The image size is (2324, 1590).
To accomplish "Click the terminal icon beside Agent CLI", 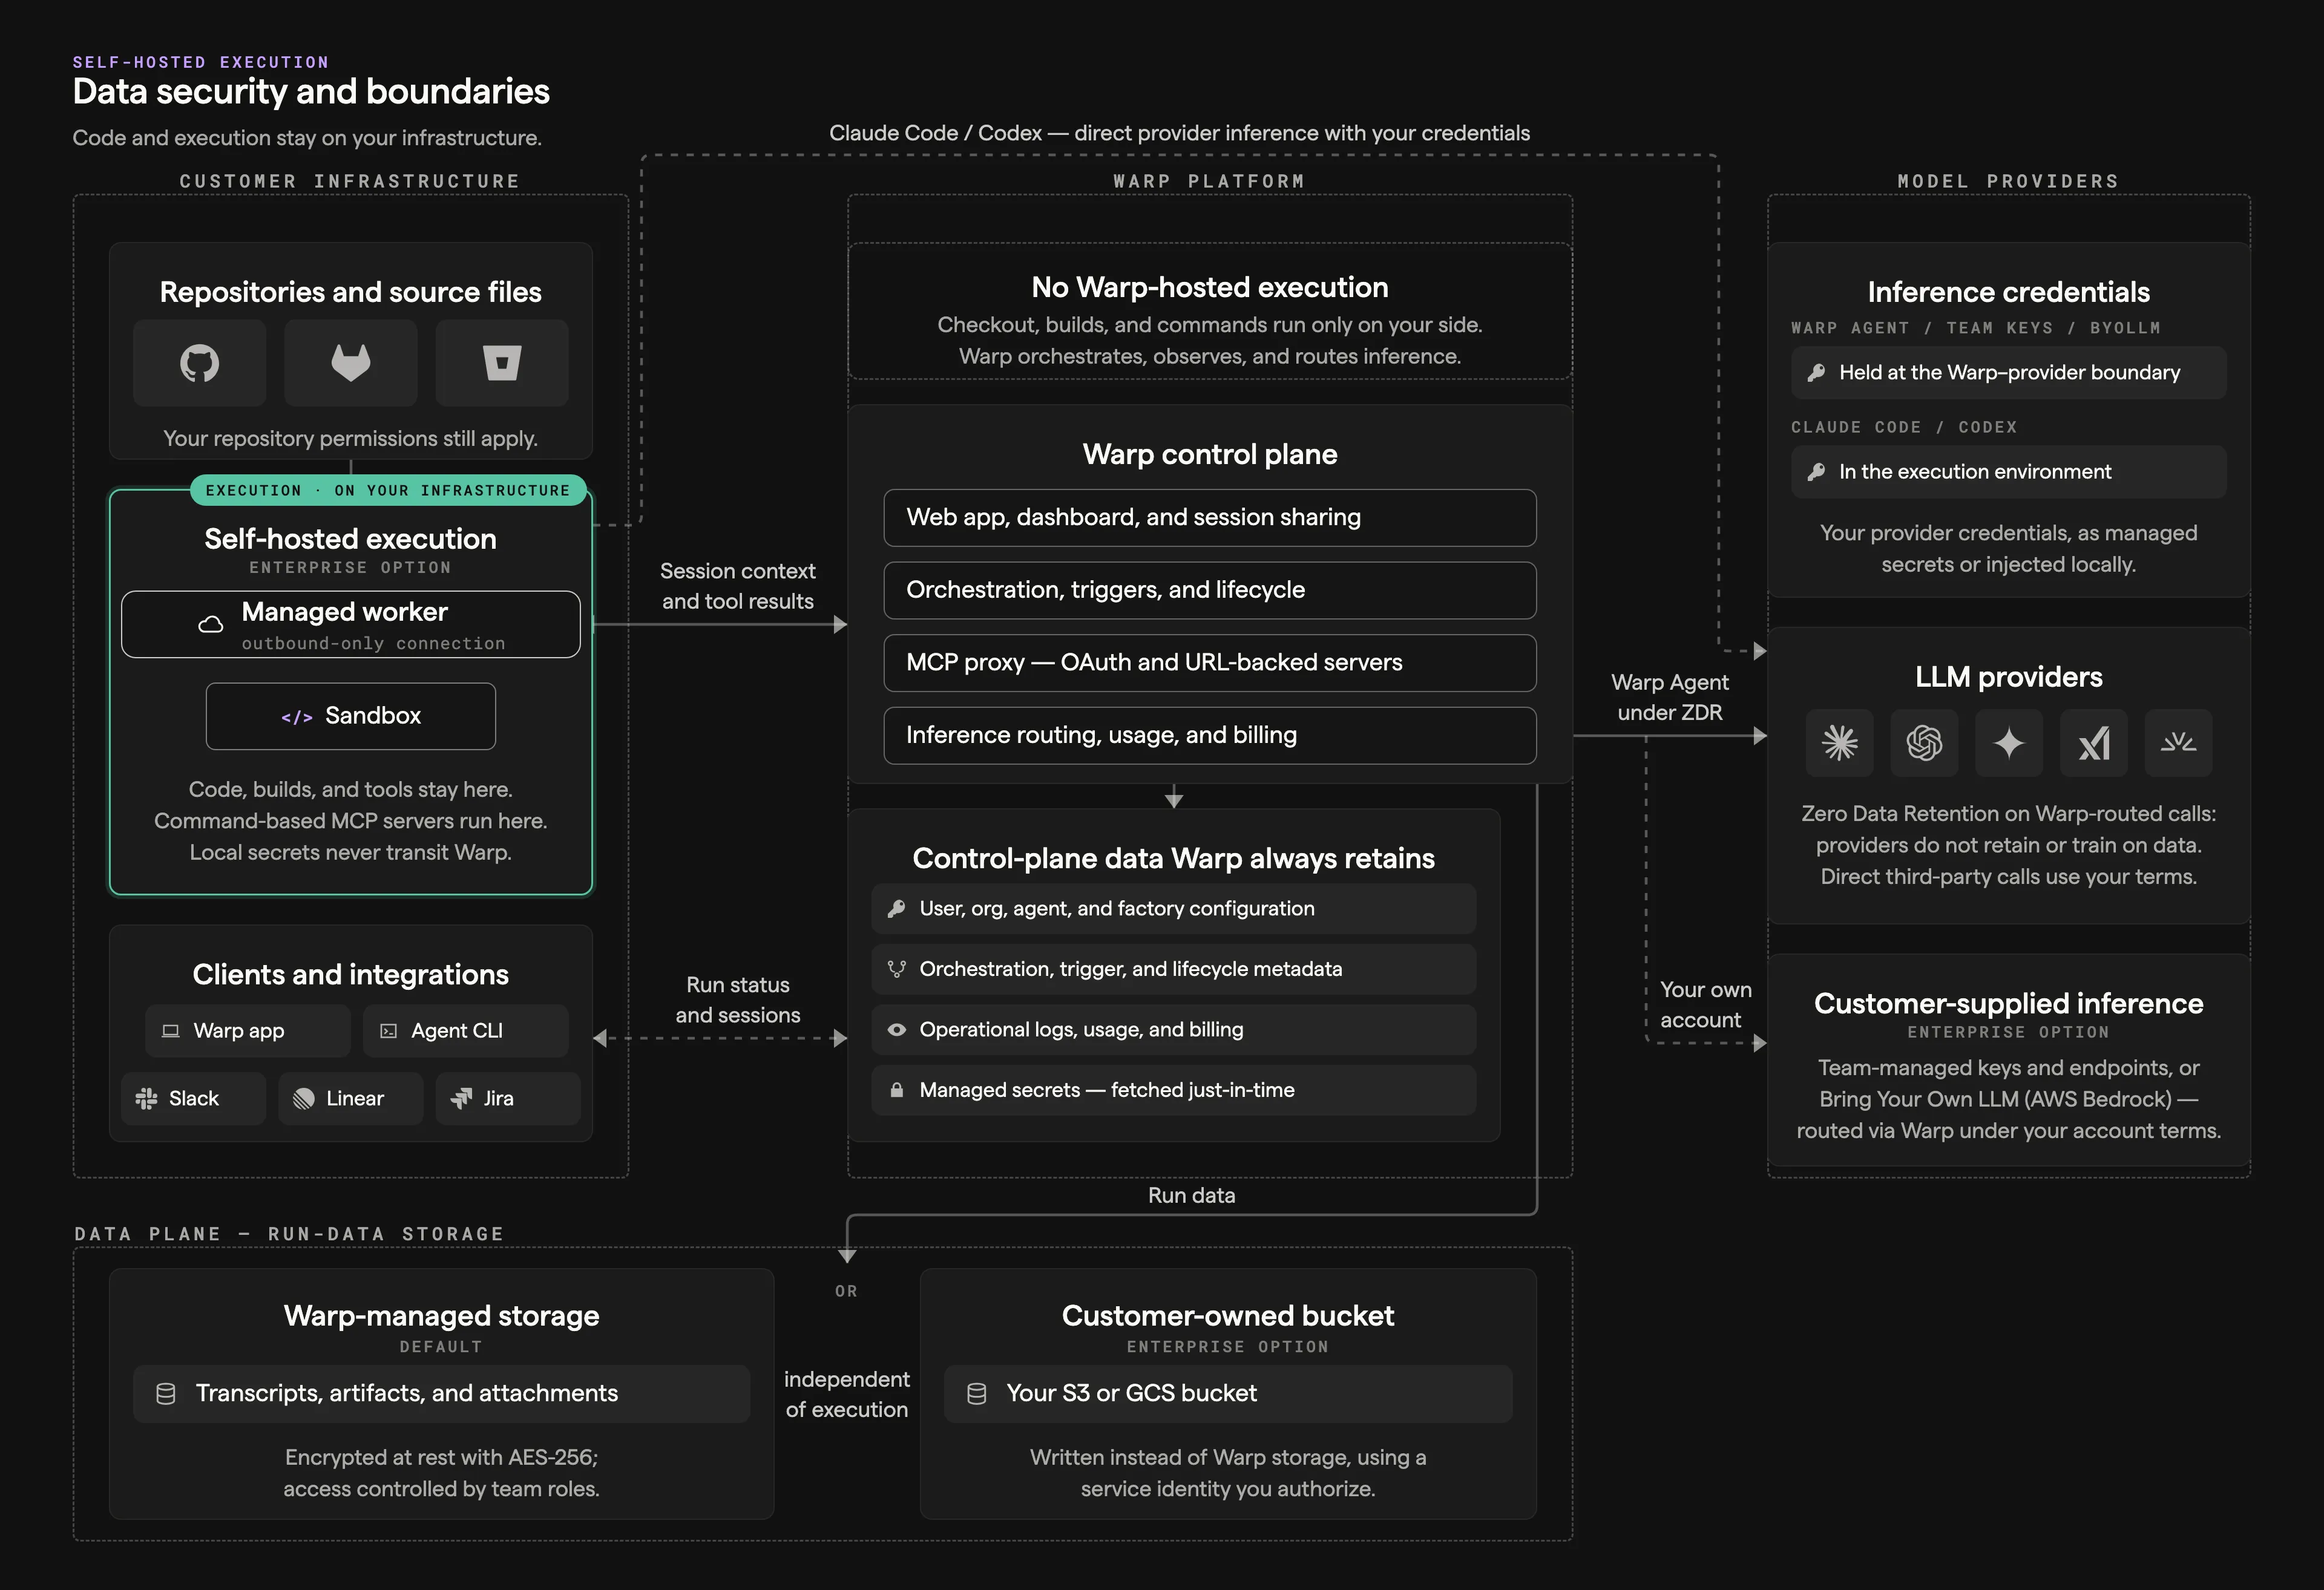I will [389, 1031].
